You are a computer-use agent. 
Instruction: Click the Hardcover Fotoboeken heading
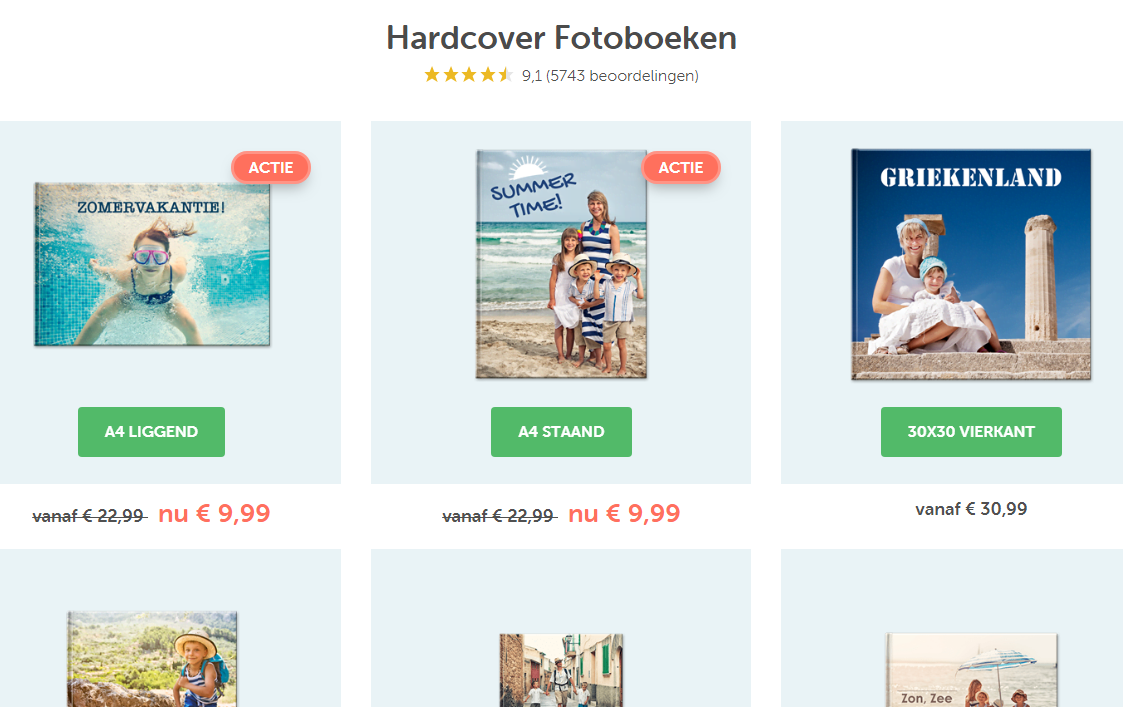tap(562, 38)
